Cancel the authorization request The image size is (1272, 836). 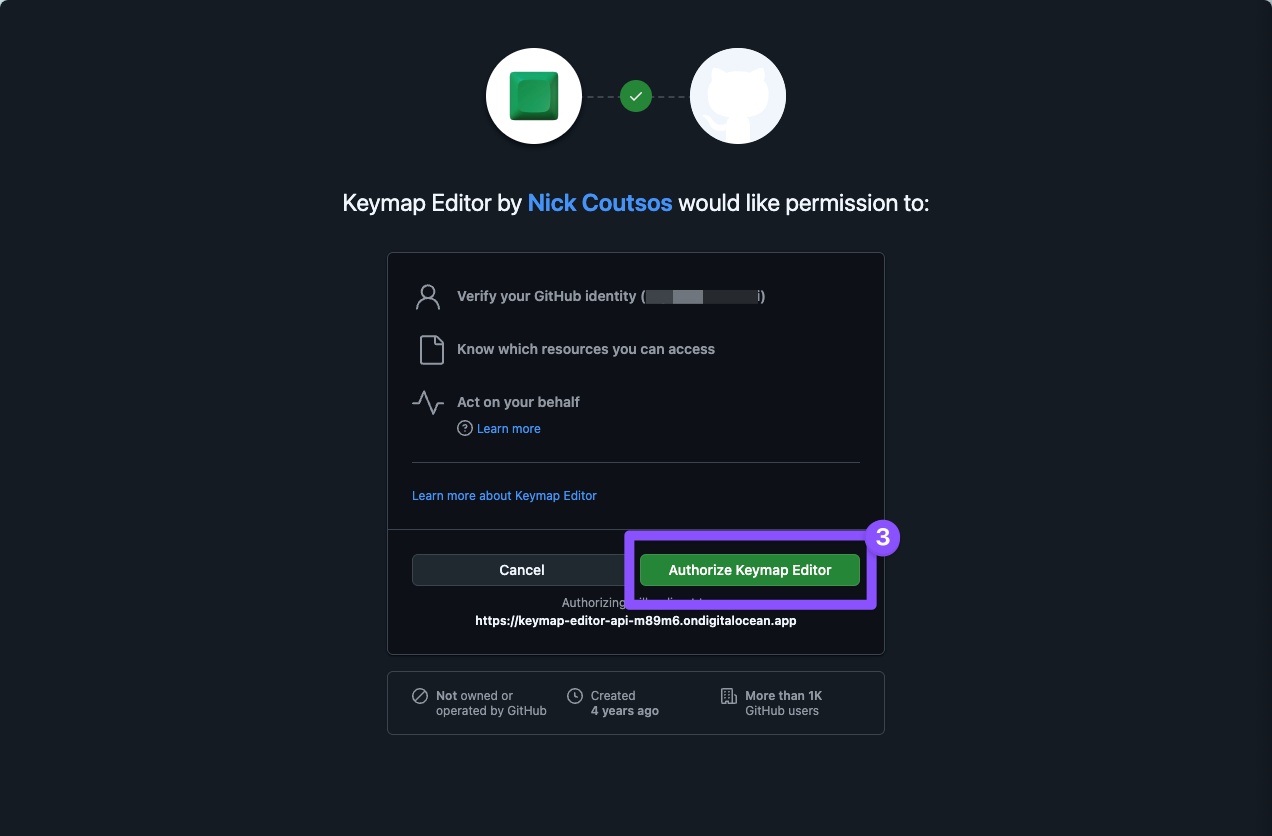pos(522,570)
